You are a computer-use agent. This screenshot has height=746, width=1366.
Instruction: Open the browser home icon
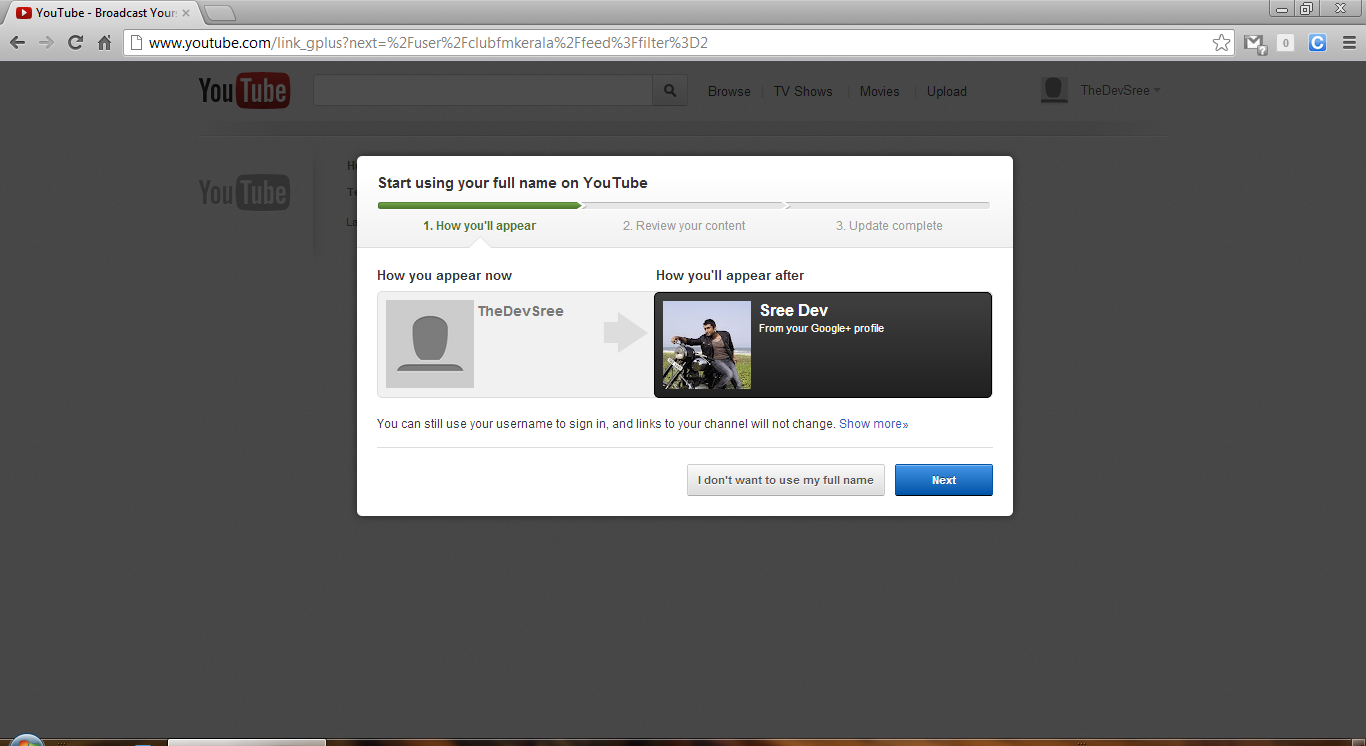pos(104,43)
